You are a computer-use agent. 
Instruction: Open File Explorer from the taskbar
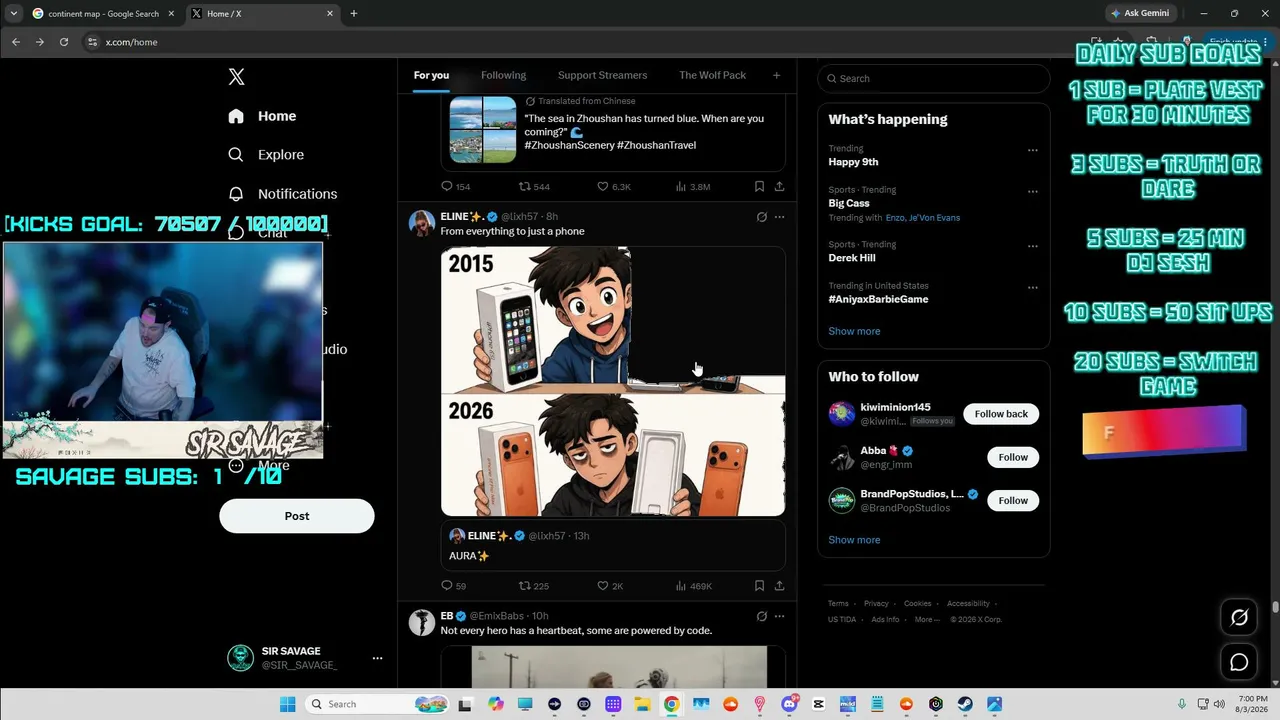coord(642,704)
